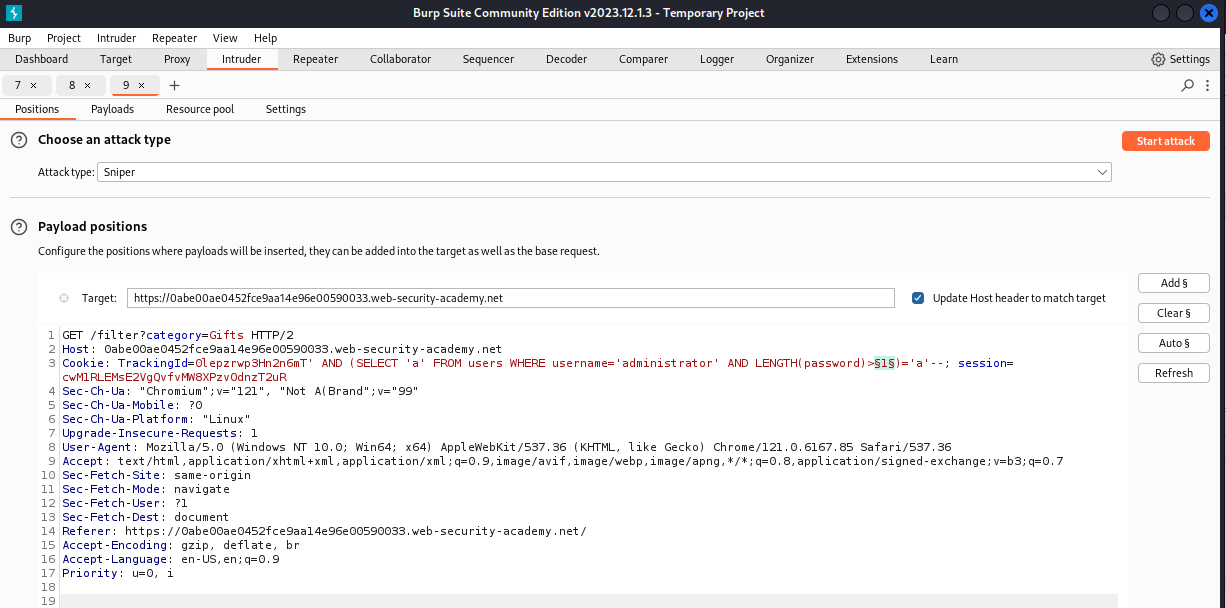Viewport: 1226px width, 608px height.
Task: Click the session cookie value cwM1RLEMsE2VgQvfvMW8XPzvOdnzT2uR
Action: click(x=174, y=377)
